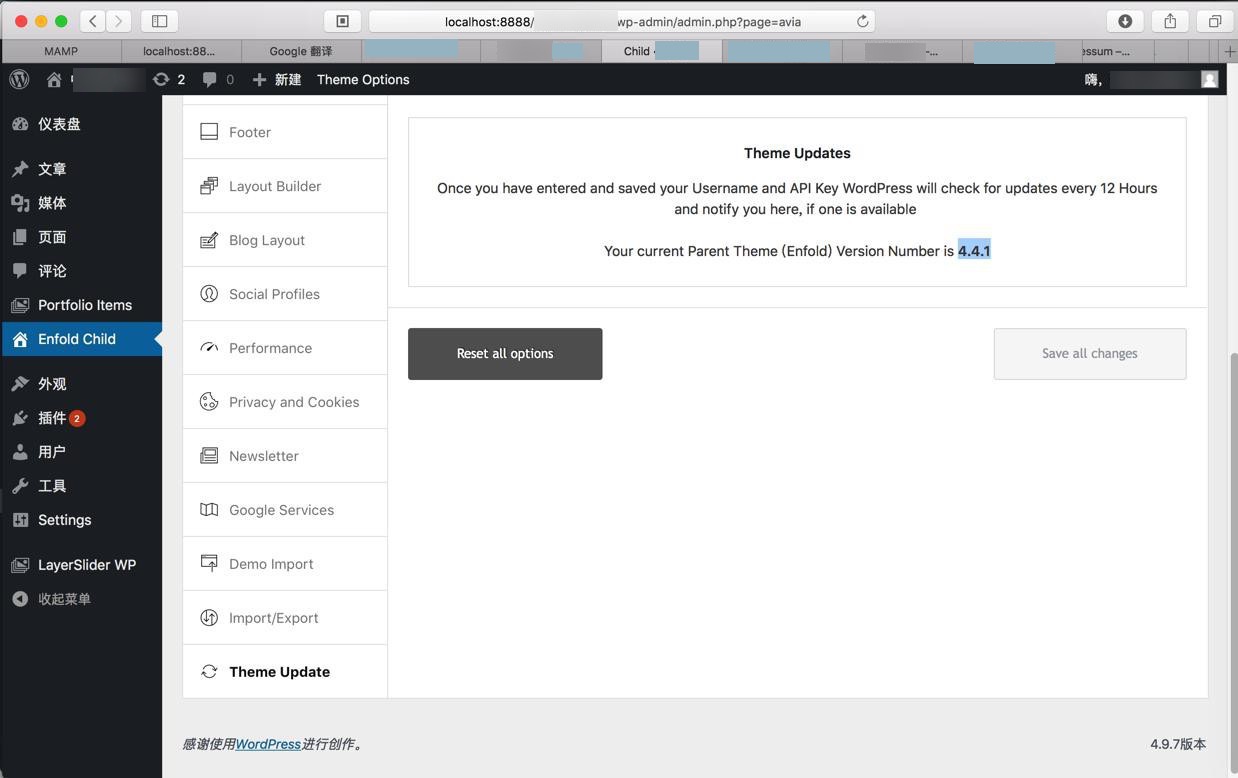
Task: Show all tabs overview icon
Action: 1215,21
